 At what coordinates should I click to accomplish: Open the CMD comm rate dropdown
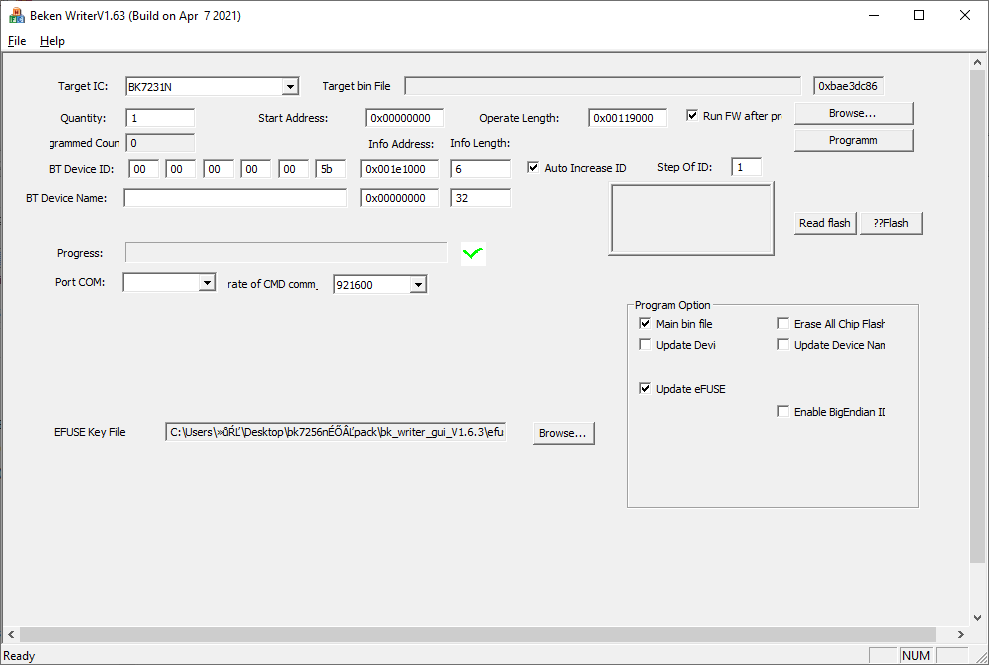[419, 283]
